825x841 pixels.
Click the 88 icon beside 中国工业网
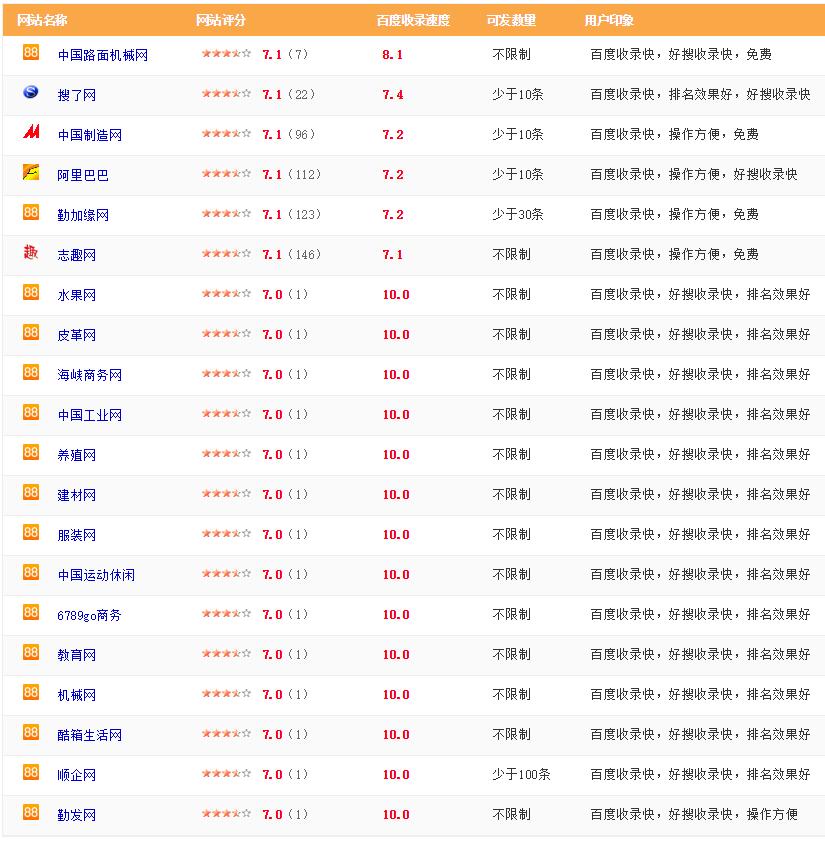point(31,412)
